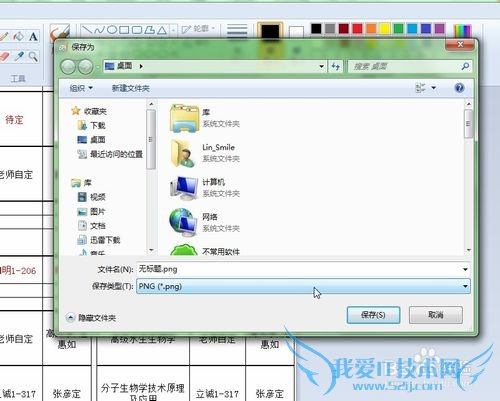The width and height of the screenshot is (500, 401).
Task: Open the Help question mark icon
Action: (459, 88)
